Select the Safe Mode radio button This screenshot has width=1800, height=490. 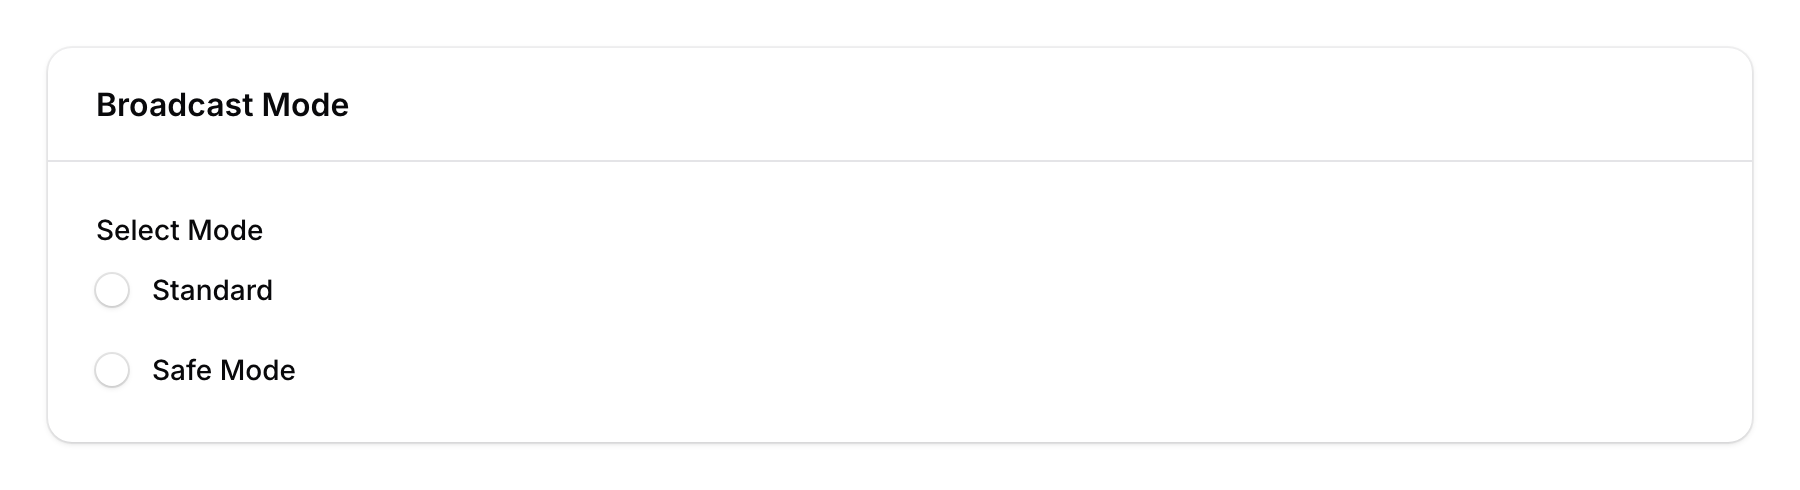pyautogui.click(x=112, y=371)
